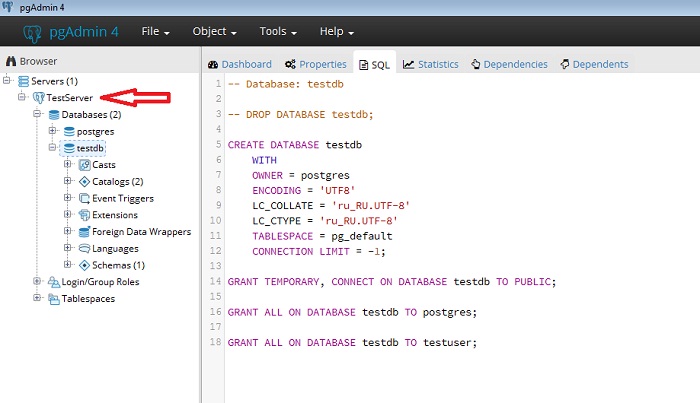Click the Casts node icon
The width and height of the screenshot is (700, 403).
pyautogui.click(x=84, y=165)
